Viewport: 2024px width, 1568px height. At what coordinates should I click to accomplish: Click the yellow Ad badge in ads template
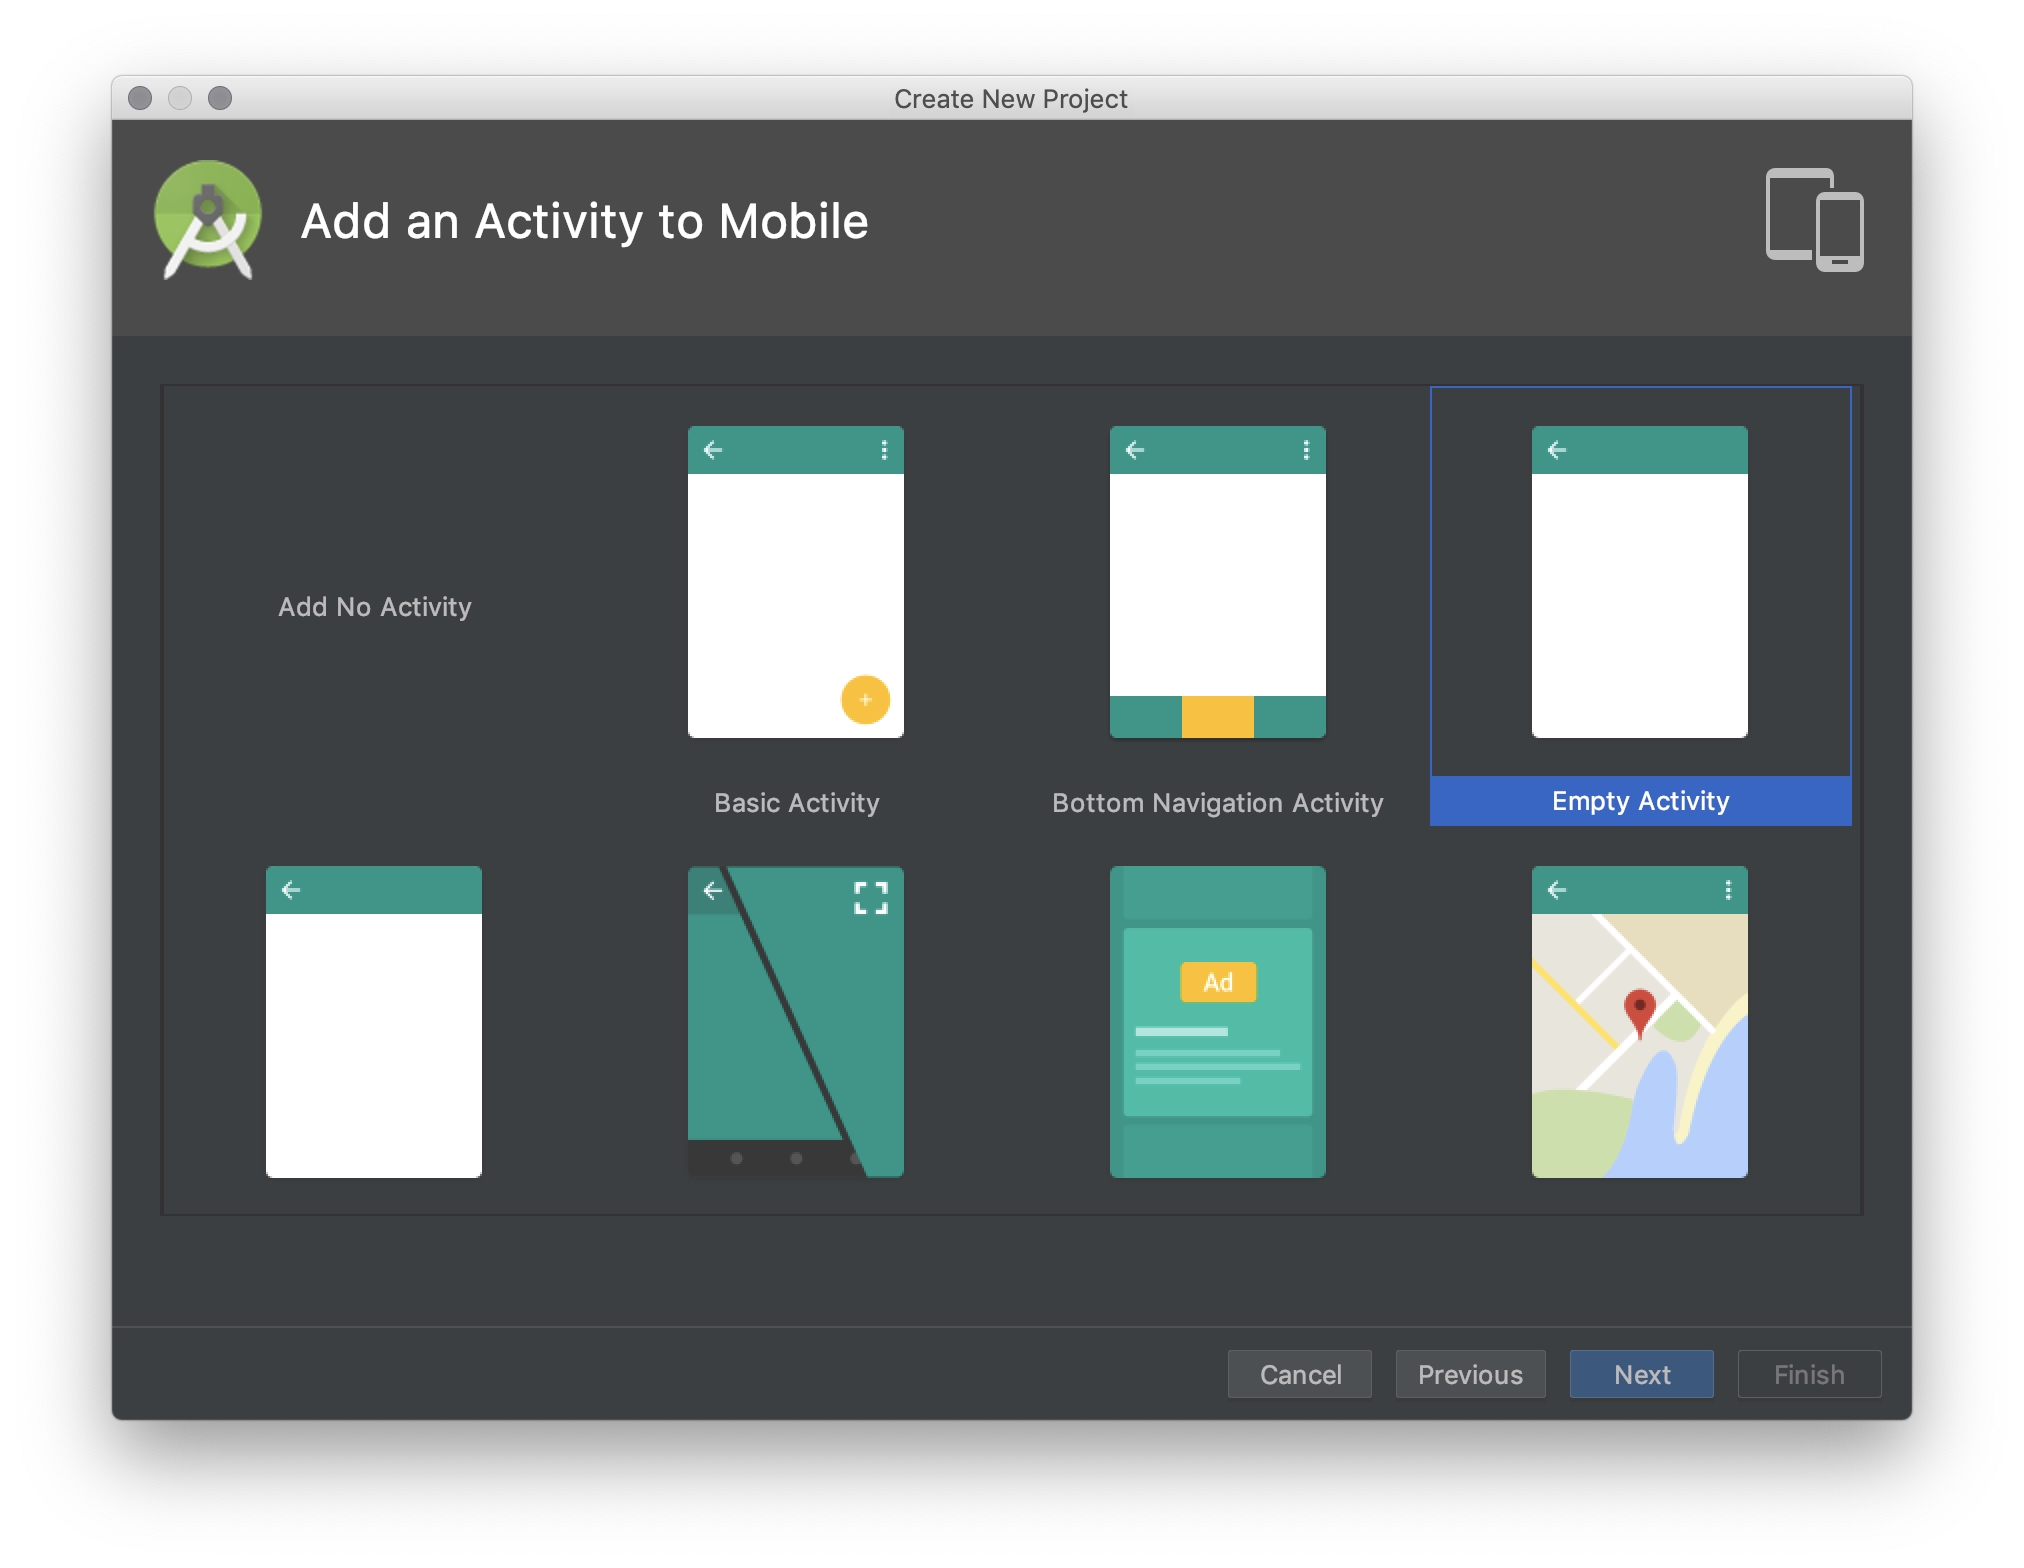pos(1217,982)
